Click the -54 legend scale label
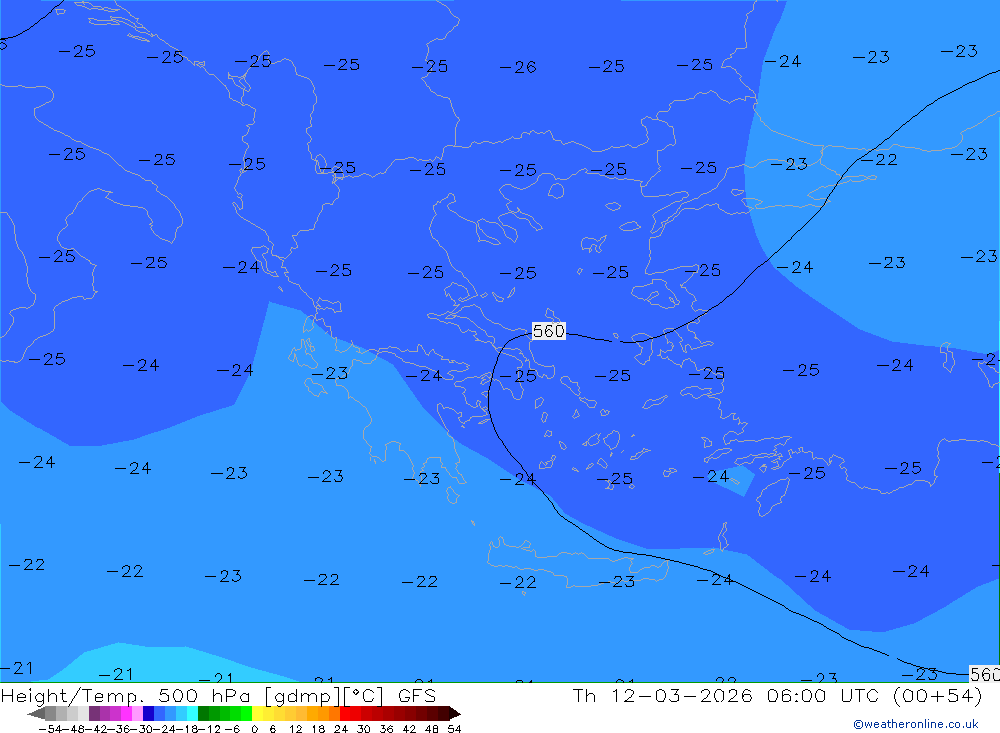Screen dimensions: 1000x733 click(x=50, y=729)
